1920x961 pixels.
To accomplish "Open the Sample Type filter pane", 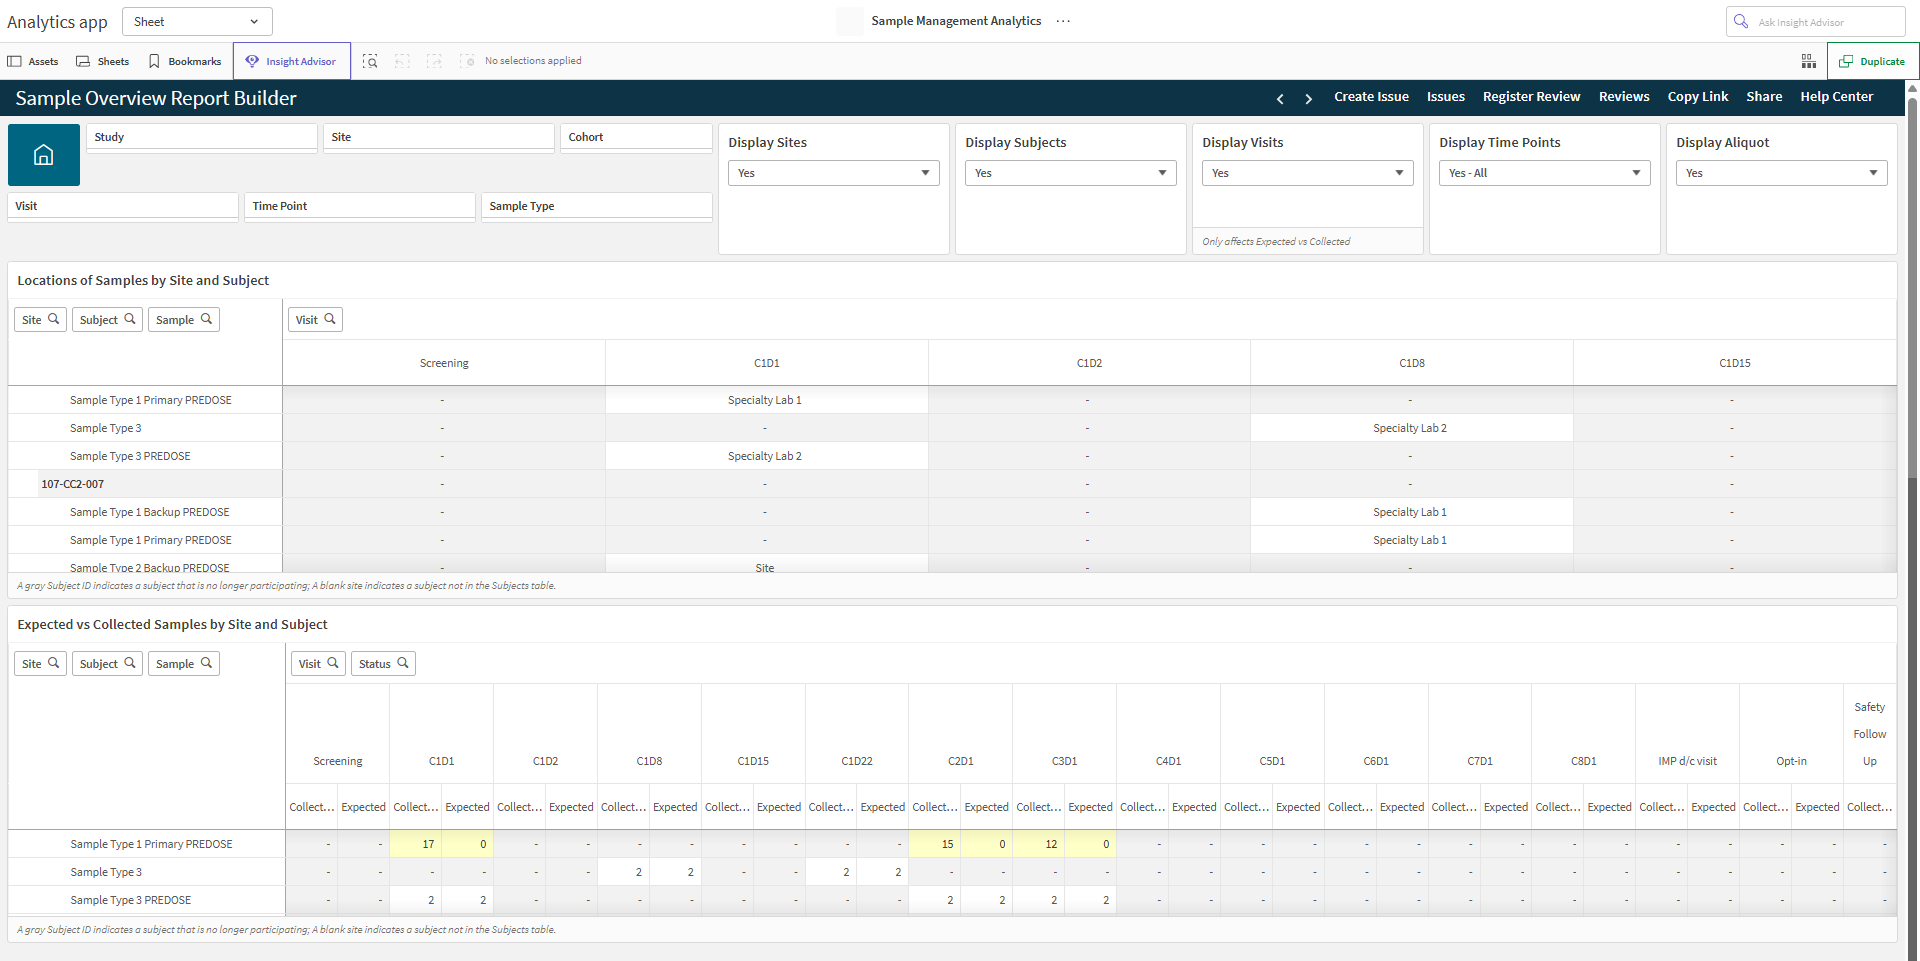I will [x=597, y=206].
